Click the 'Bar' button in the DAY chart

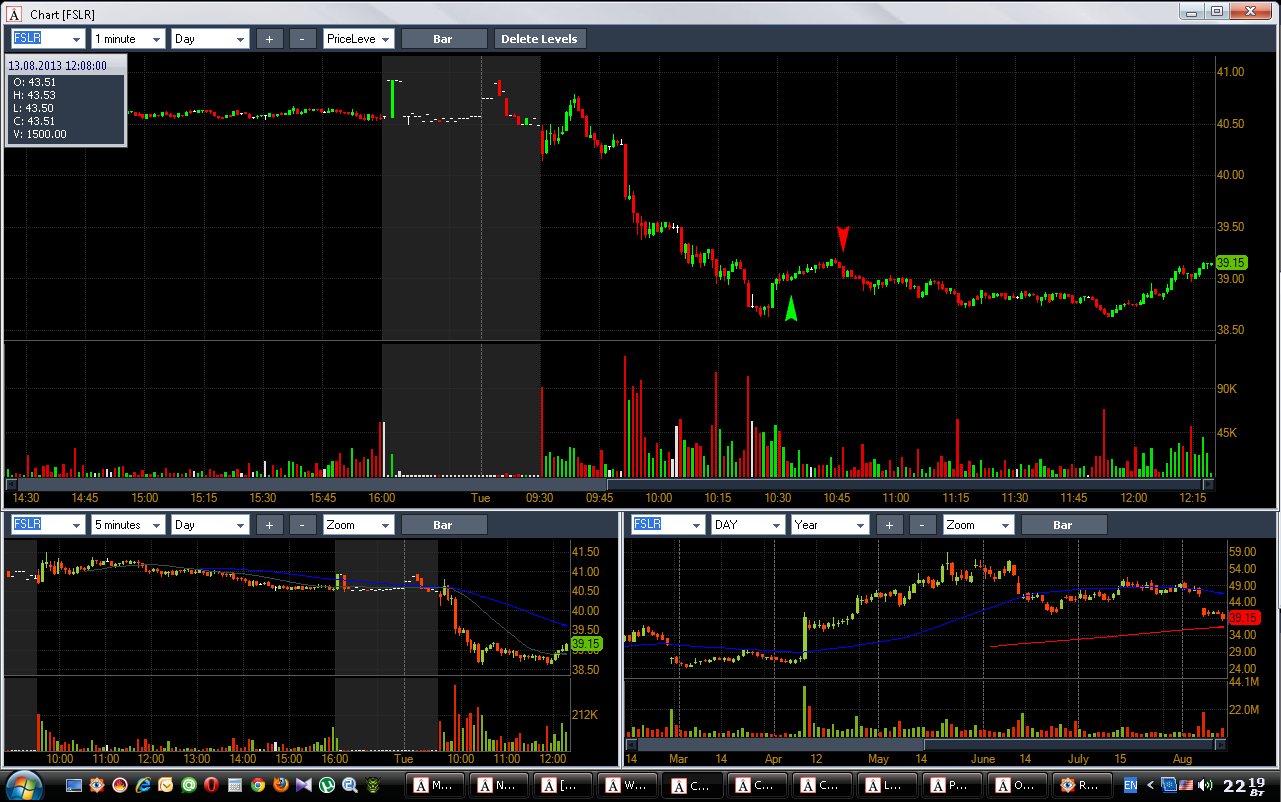pos(1064,524)
